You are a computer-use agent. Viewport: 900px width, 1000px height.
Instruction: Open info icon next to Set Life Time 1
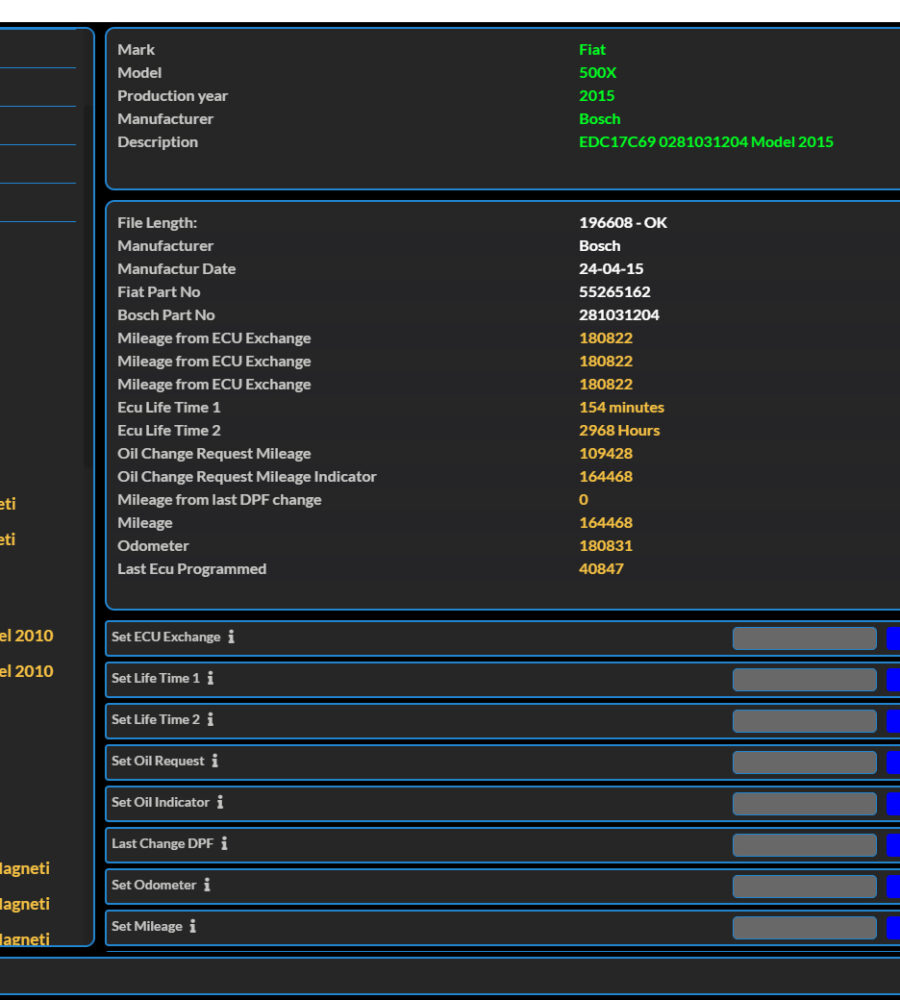[210, 678]
